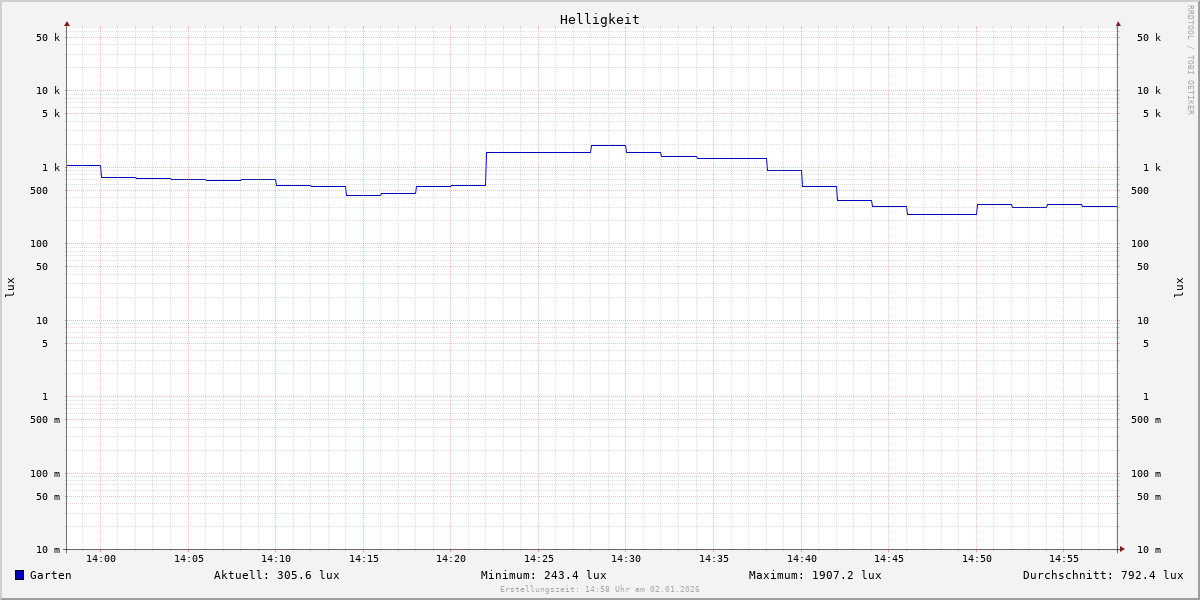This screenshot has width=1200, height=600.
Task: Click the 50 k label on left axis
Action: tap(48, 38)
